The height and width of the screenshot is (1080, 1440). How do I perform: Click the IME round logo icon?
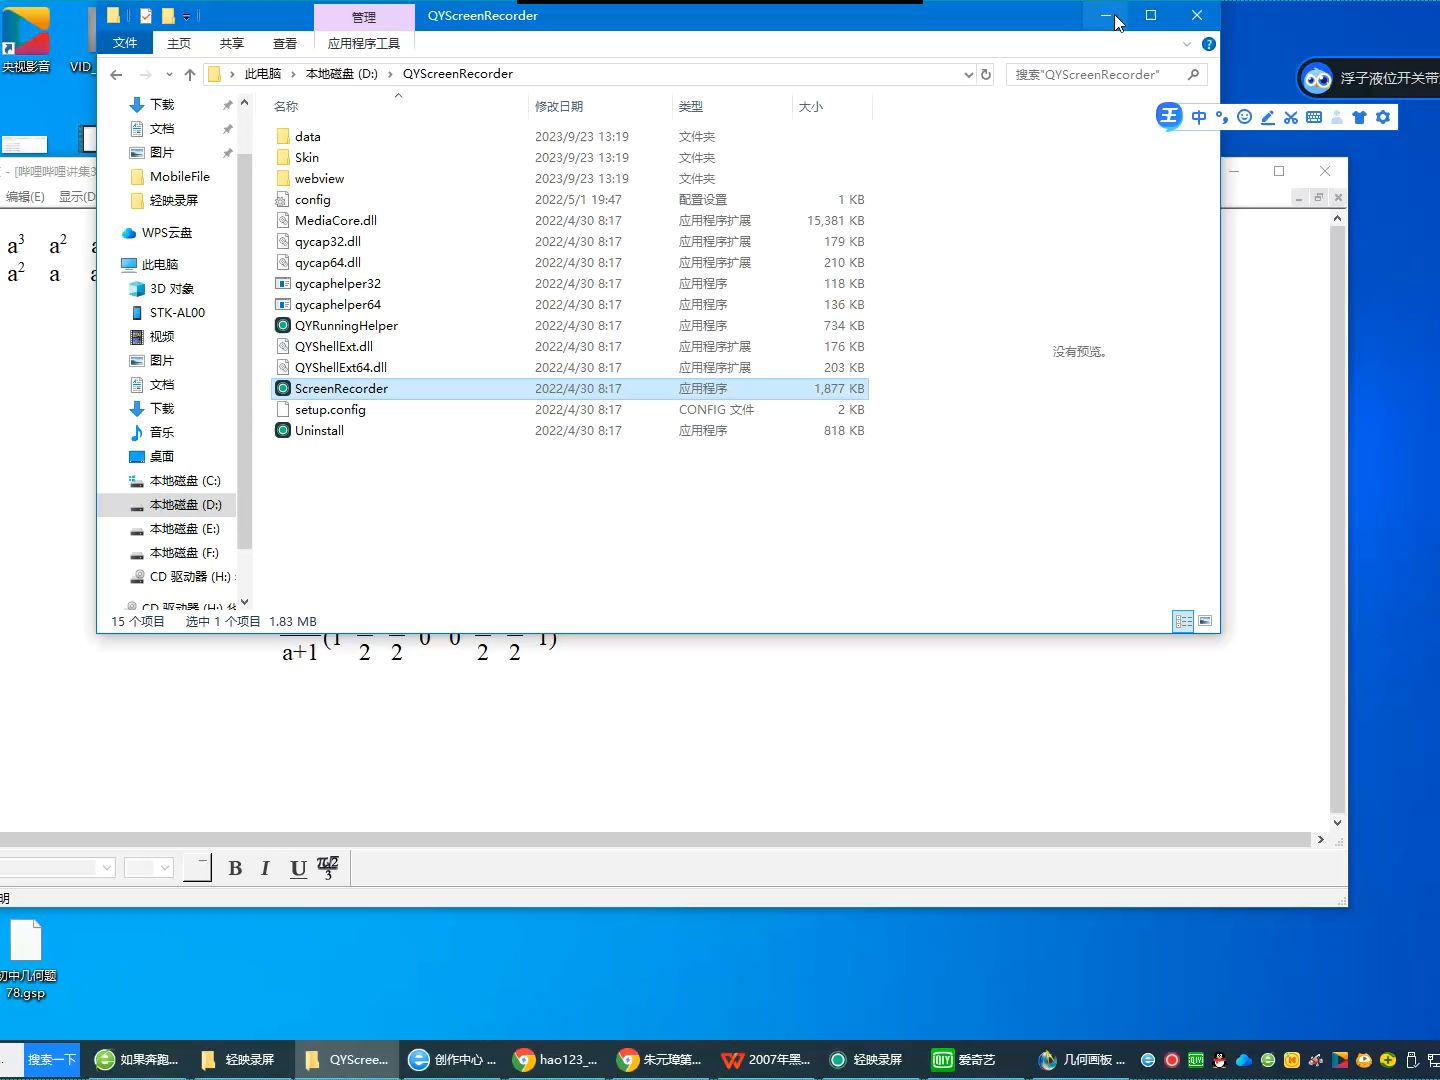(1169, 116)
